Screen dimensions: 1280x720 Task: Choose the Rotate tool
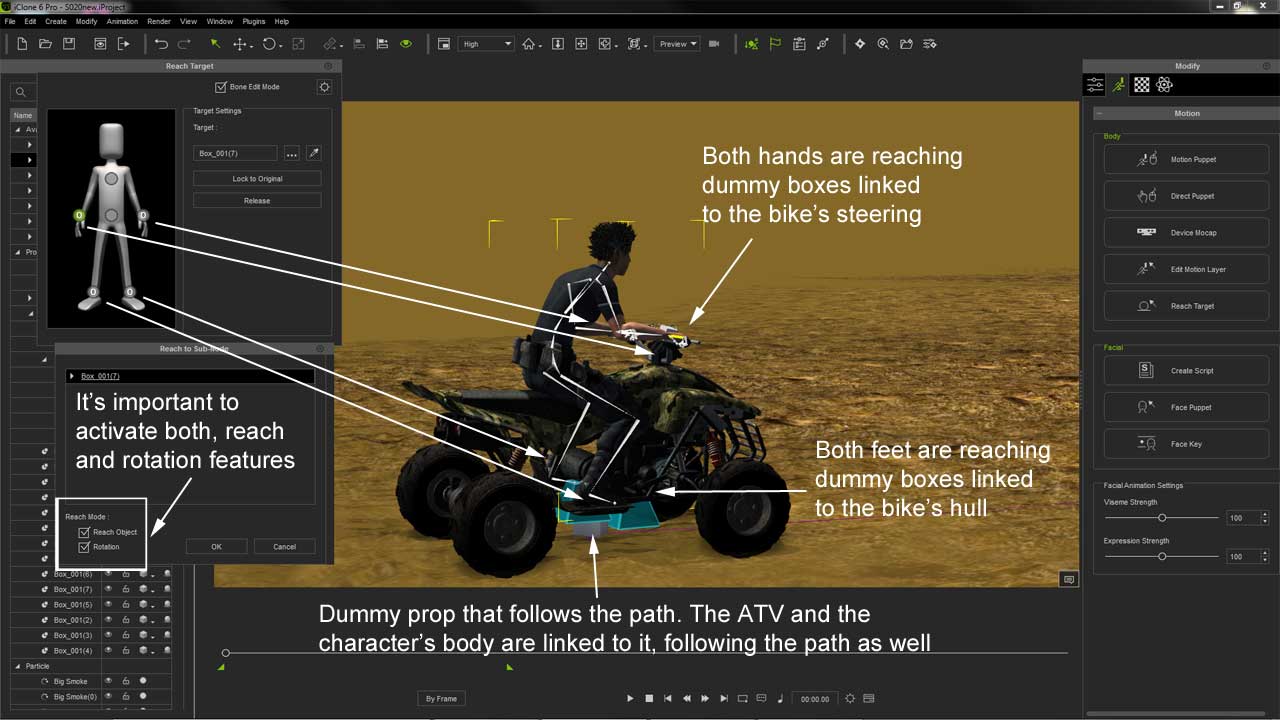(269, 44)
